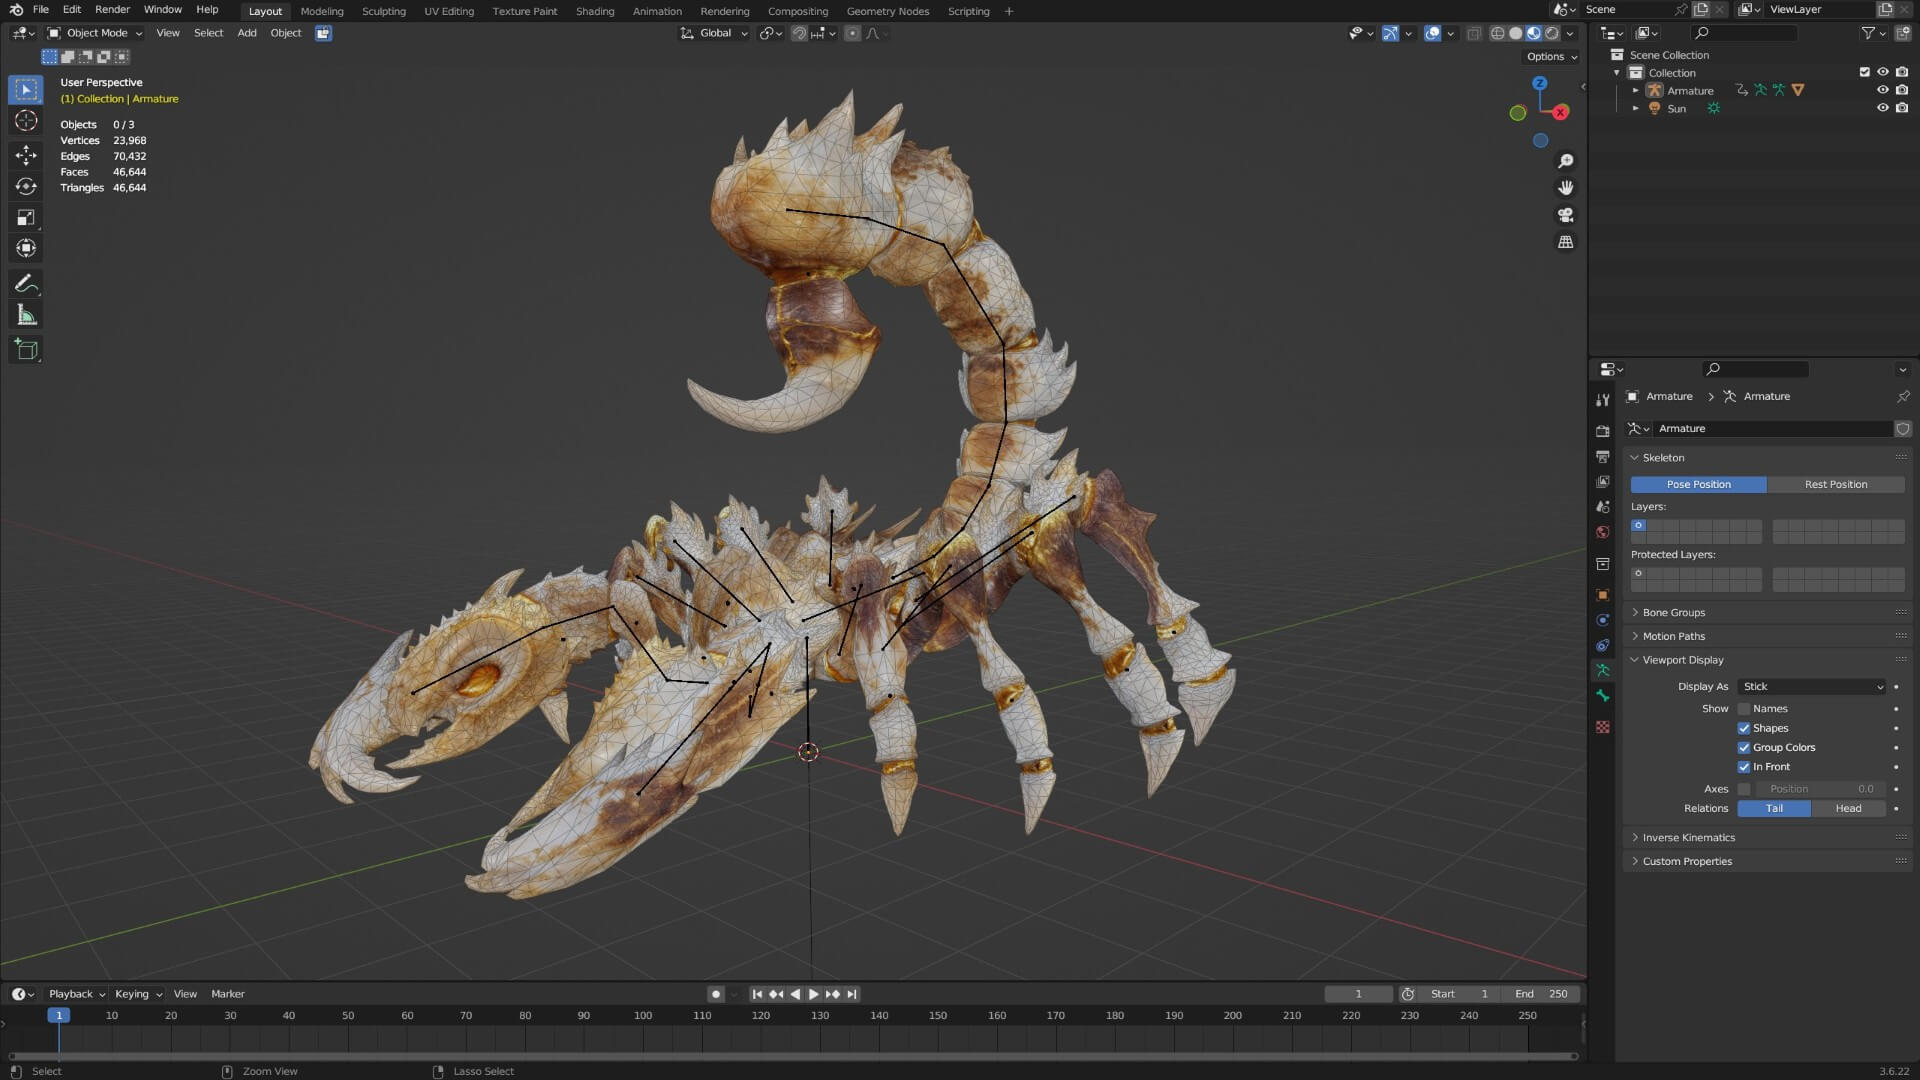This screenshot has height=1080, width=1920.
Task: Activate the Rotate tool
Action: (x=26, y=186)
